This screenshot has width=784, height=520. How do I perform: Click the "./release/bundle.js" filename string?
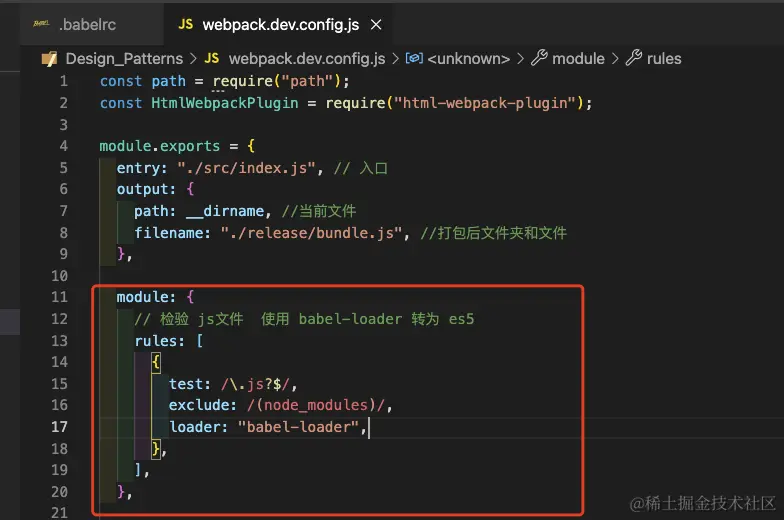(312, 233)
